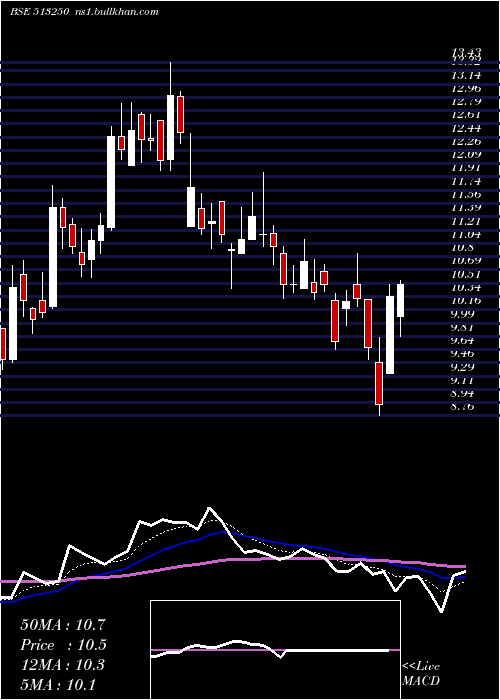Click the 11.91 price axis label
500x700 pixels.
[466, 168]
